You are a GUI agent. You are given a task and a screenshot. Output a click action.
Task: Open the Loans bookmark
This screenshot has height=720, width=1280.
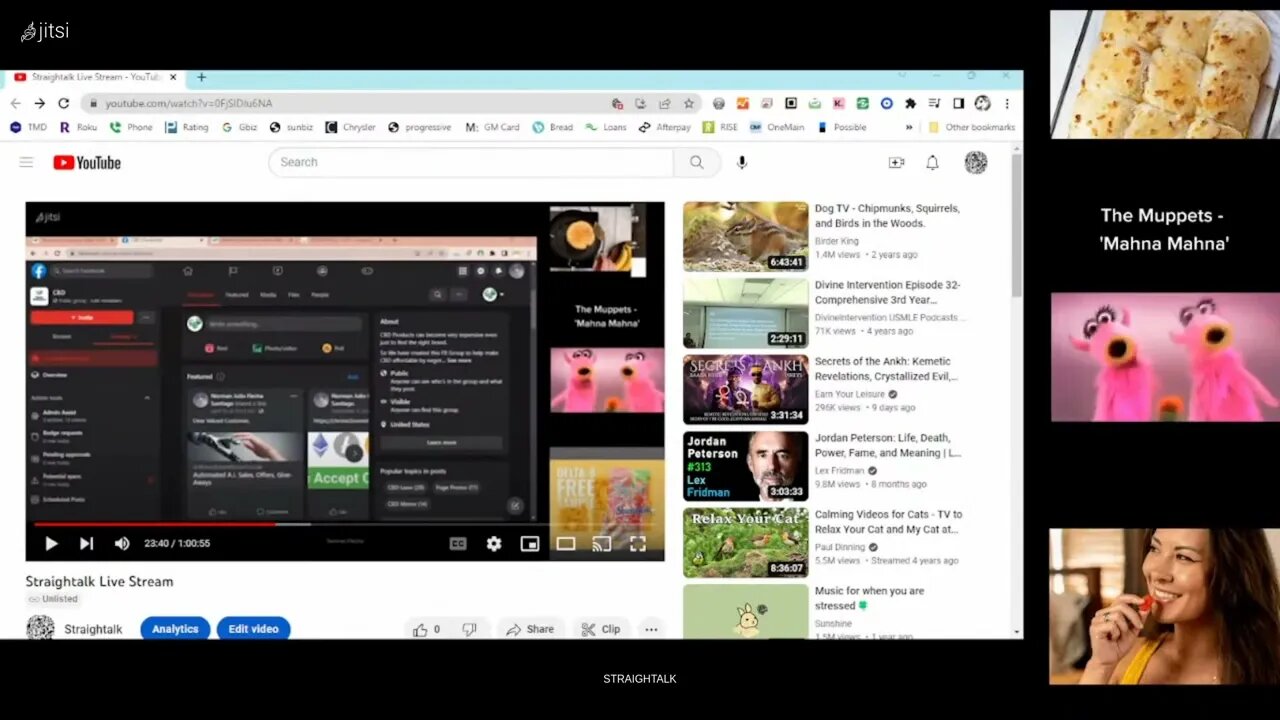tap(606, 127)
